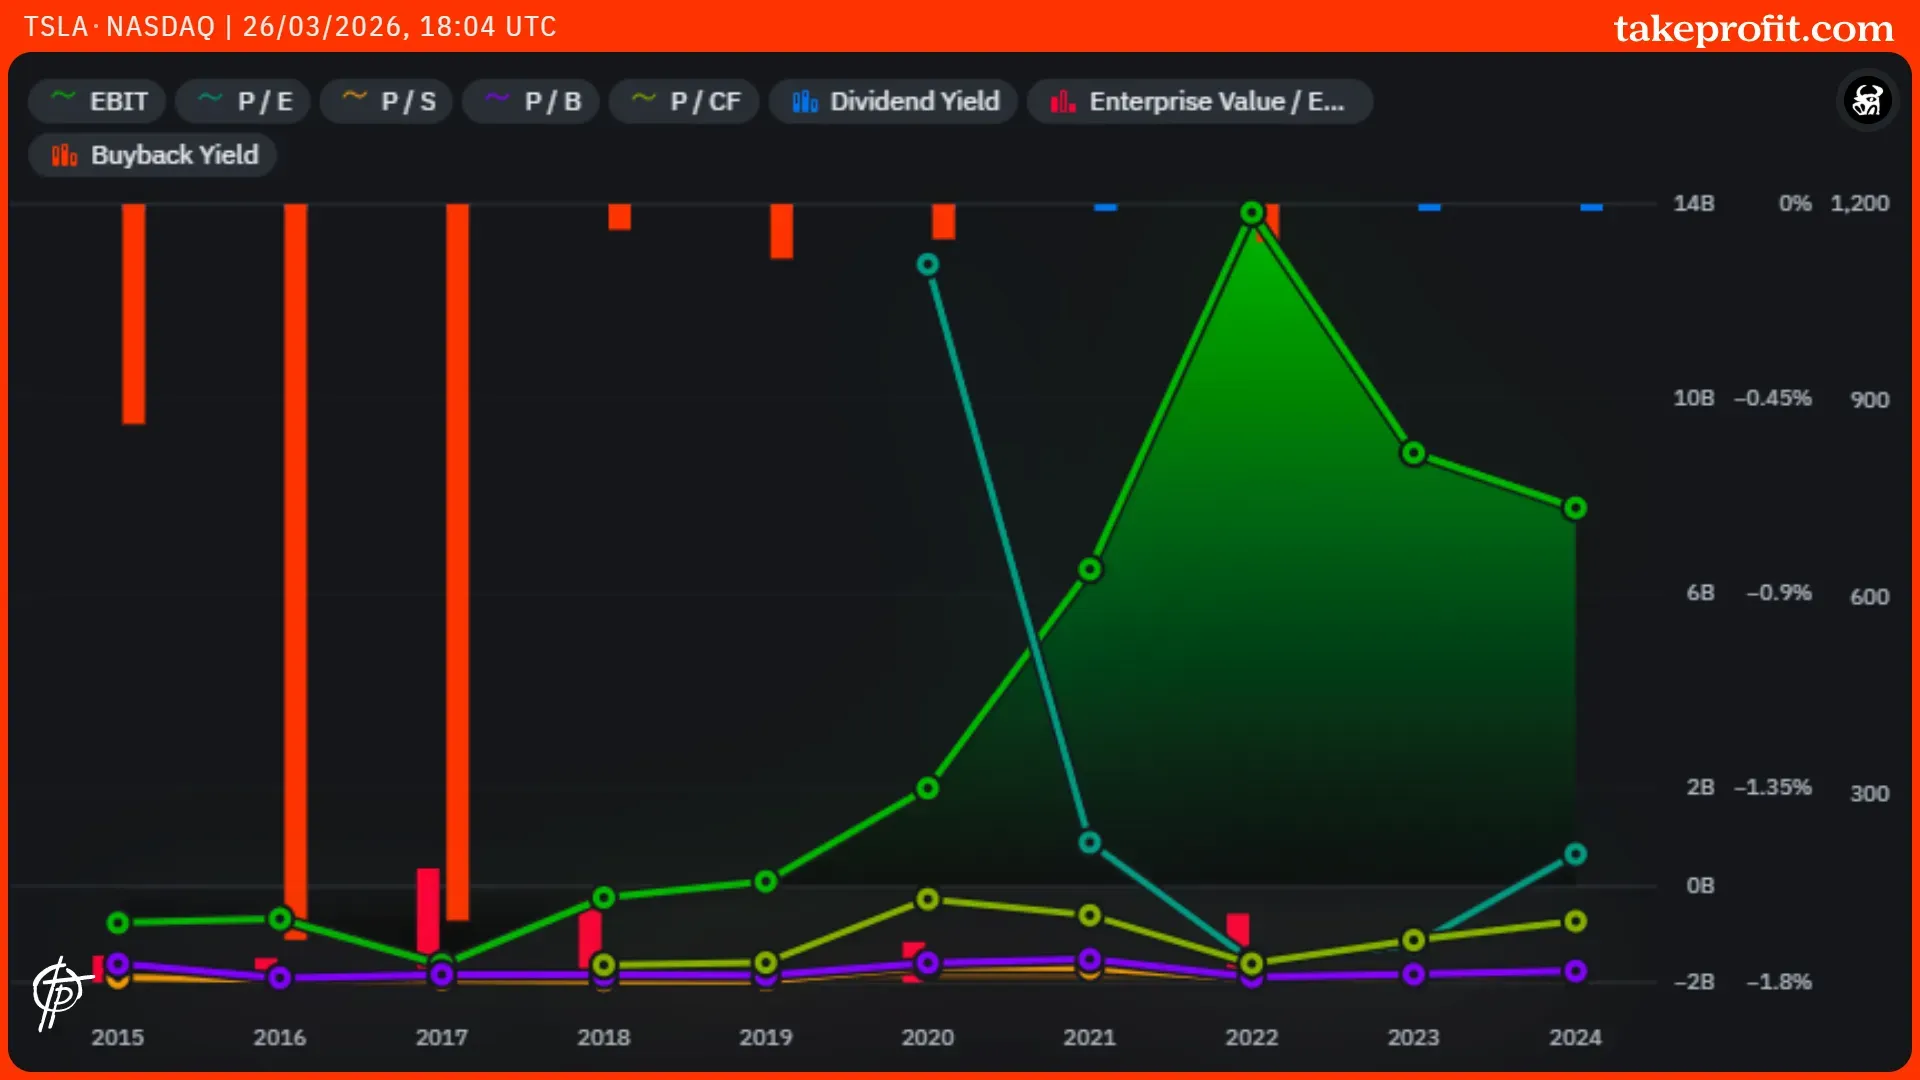Click the 2024 EBIT green data point
This screenshot has width=1920, height=1080.
coord(1575,508)
